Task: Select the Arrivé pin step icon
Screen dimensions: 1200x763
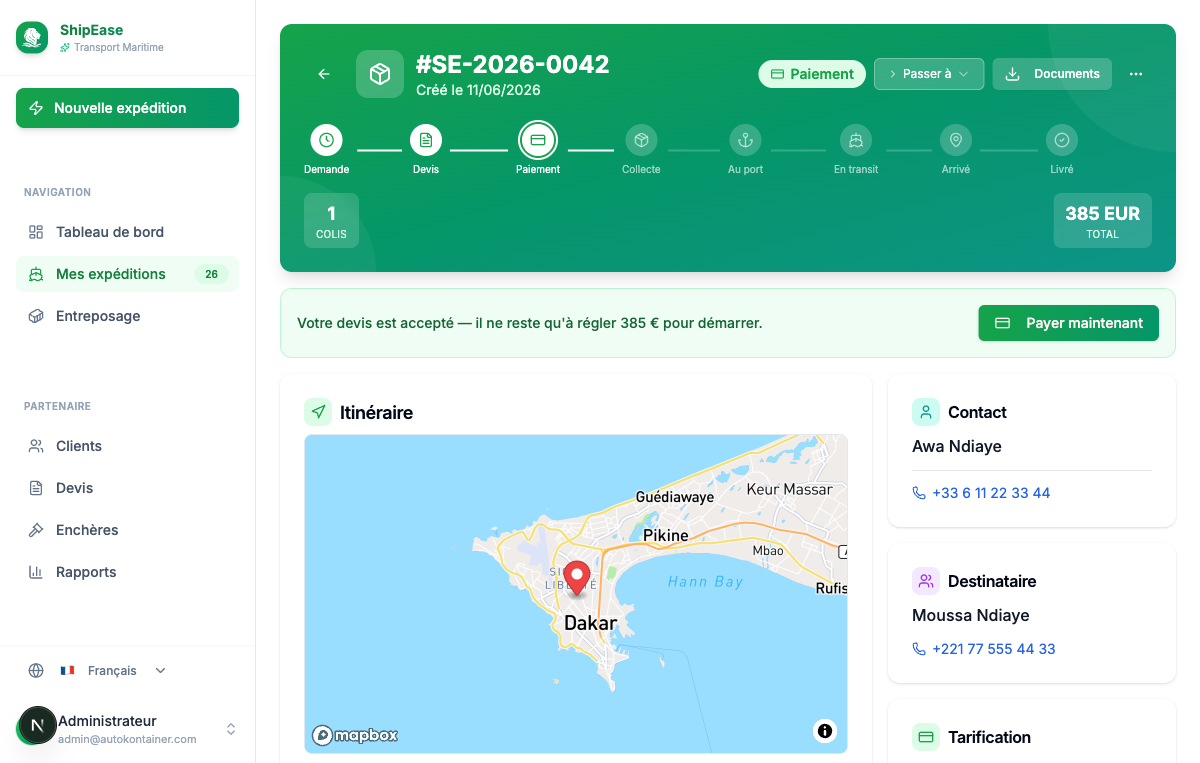Action: point(956,140)
